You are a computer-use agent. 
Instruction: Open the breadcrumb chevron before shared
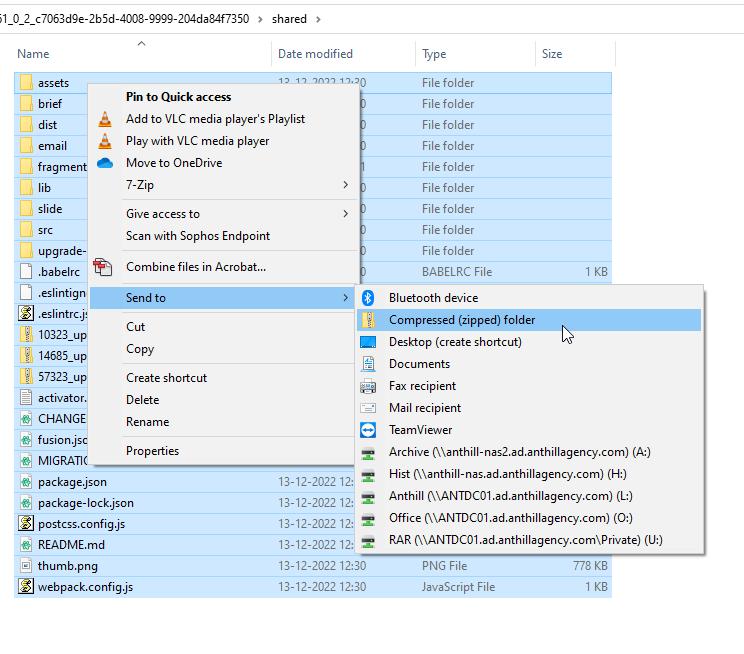point(261,18)
